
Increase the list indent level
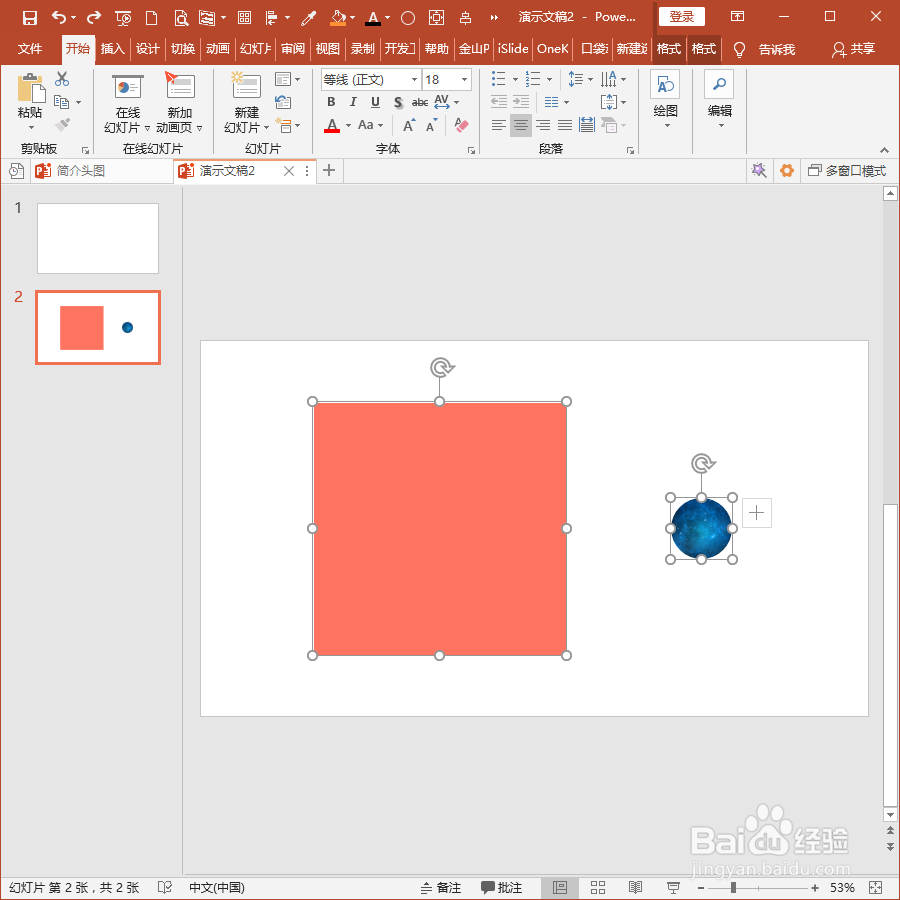(x=521, y=102)
